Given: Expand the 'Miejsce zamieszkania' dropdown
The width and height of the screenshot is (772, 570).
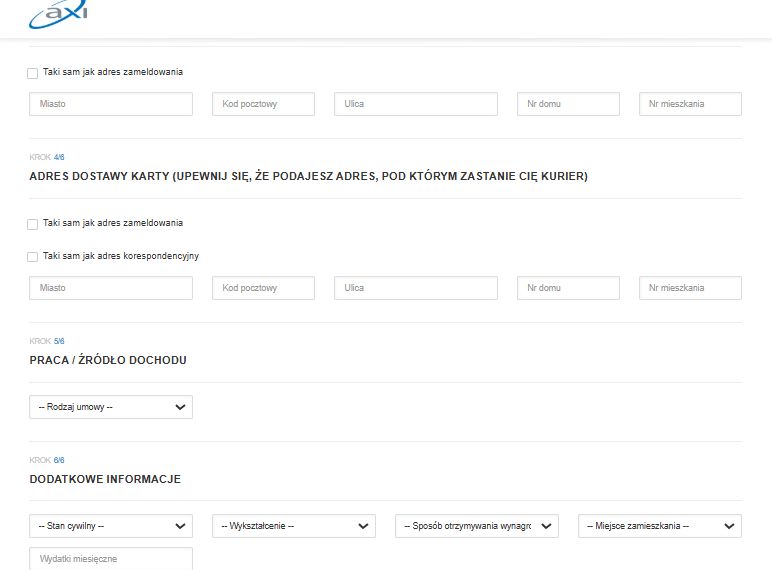Looking at the screenshot, I should (x=659, y=526).
